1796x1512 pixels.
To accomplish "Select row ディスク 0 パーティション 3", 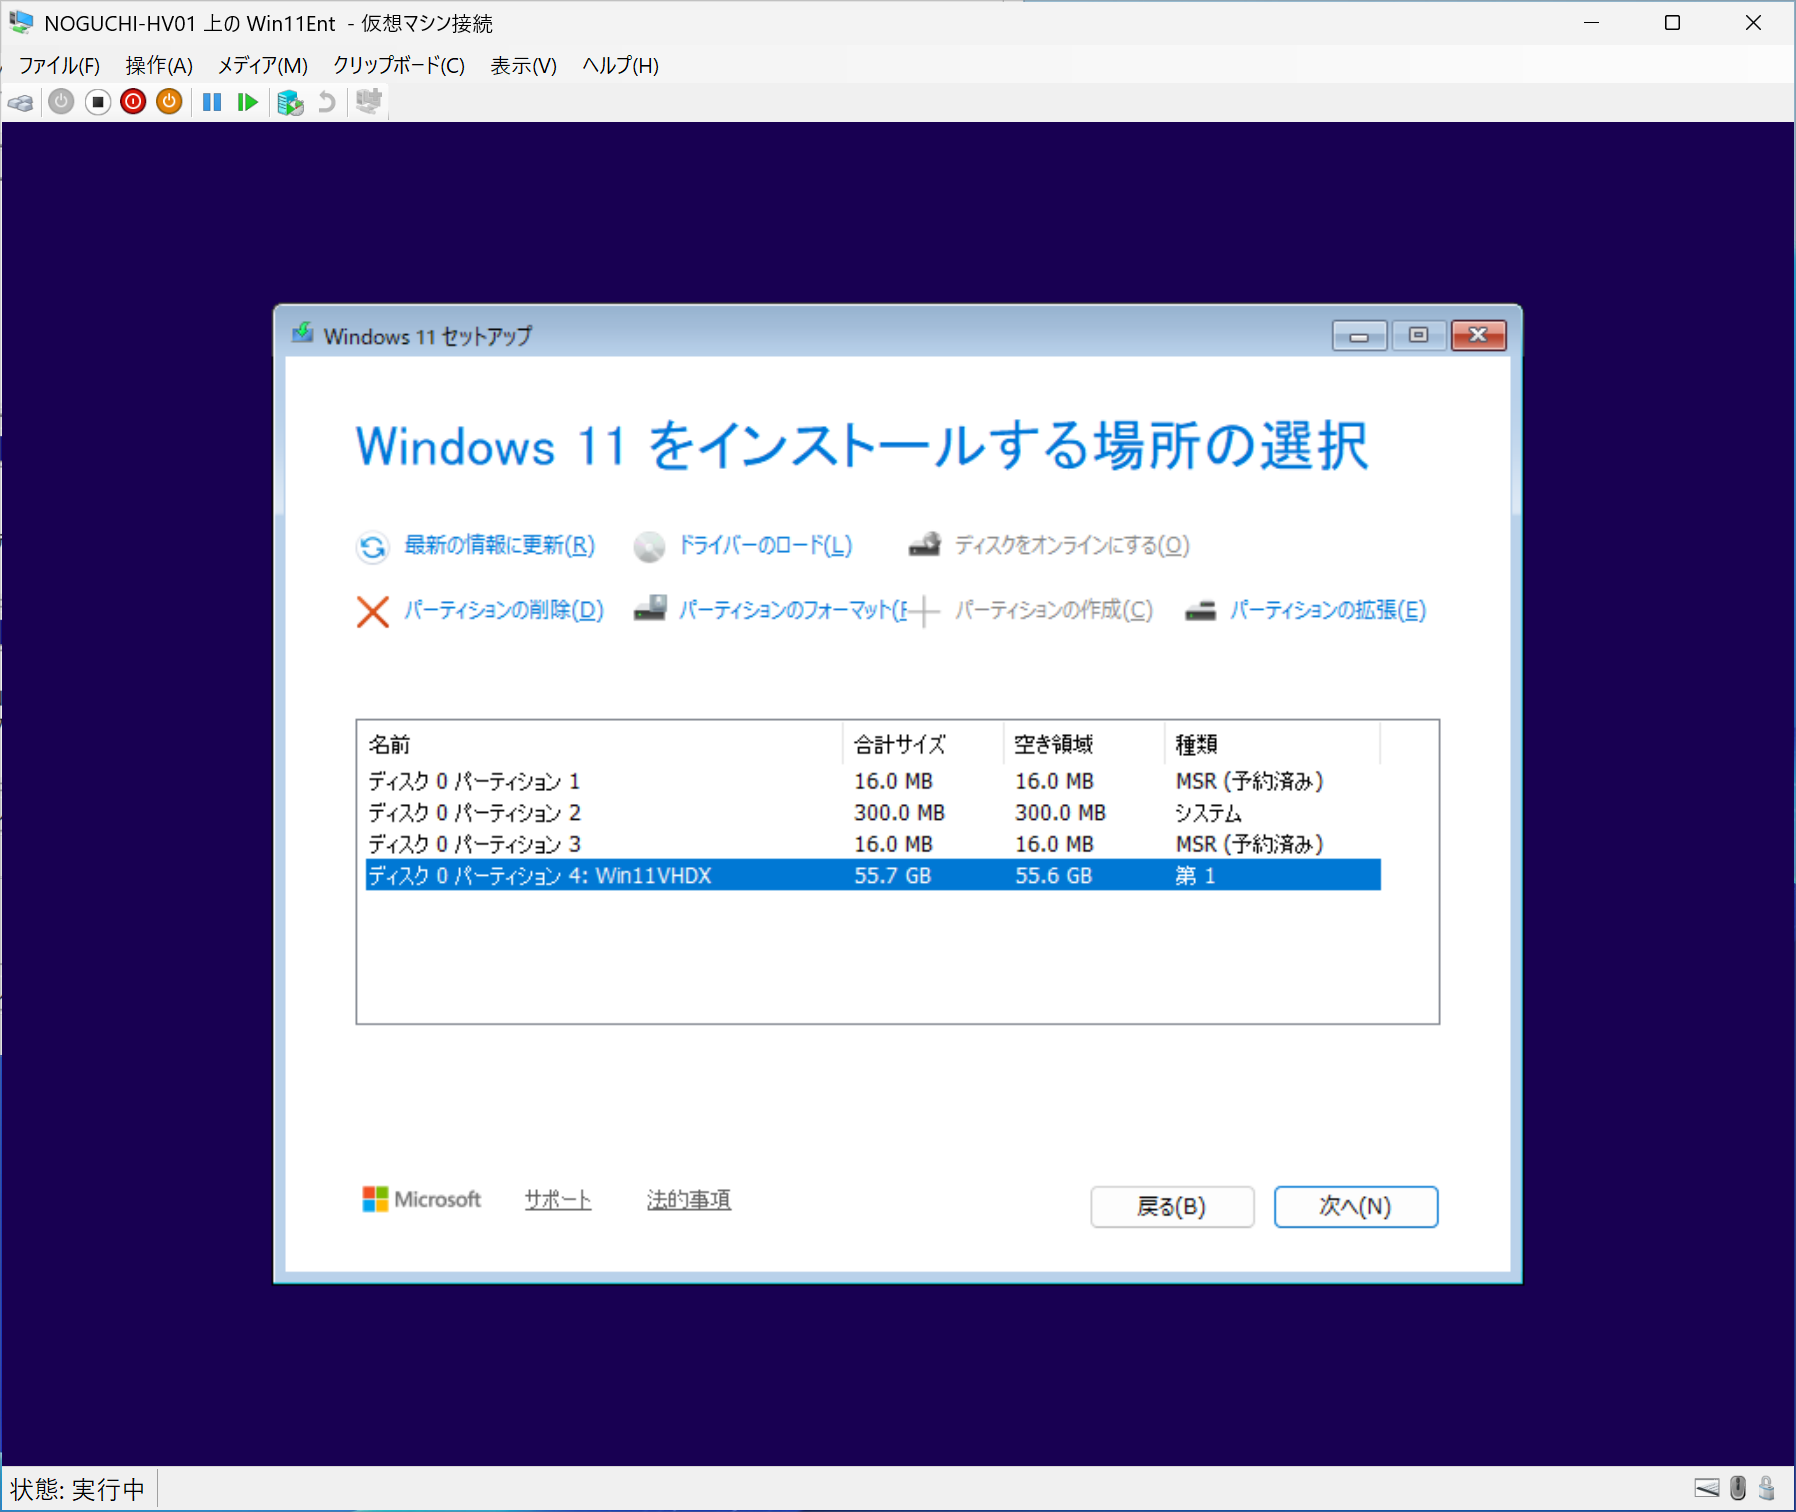I will tap(873, 845).
